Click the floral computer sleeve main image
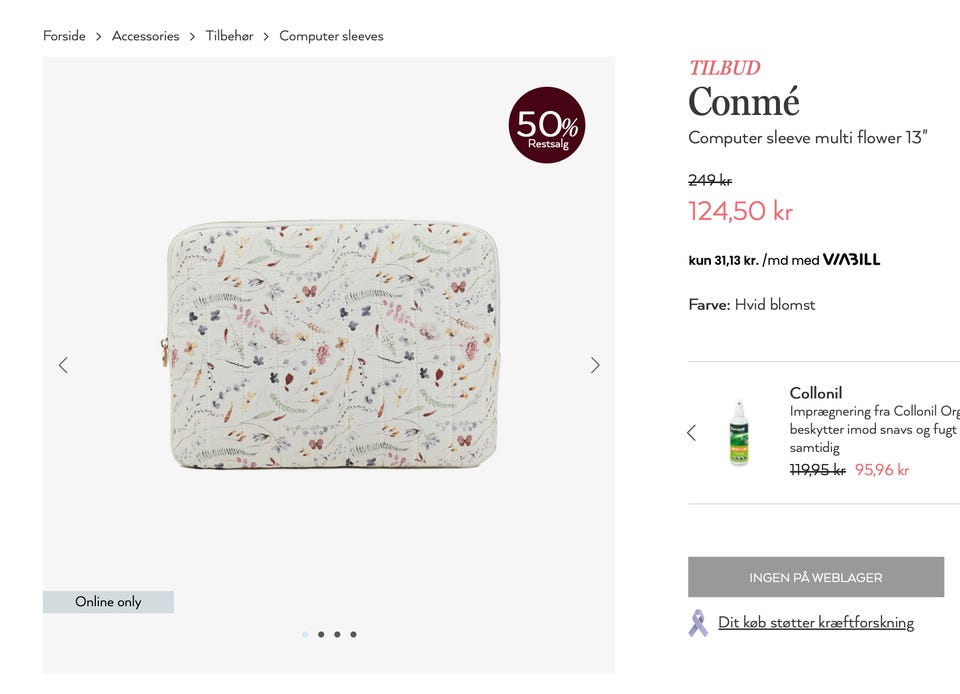This screenshot has width=960, height=694. (333, 345)
